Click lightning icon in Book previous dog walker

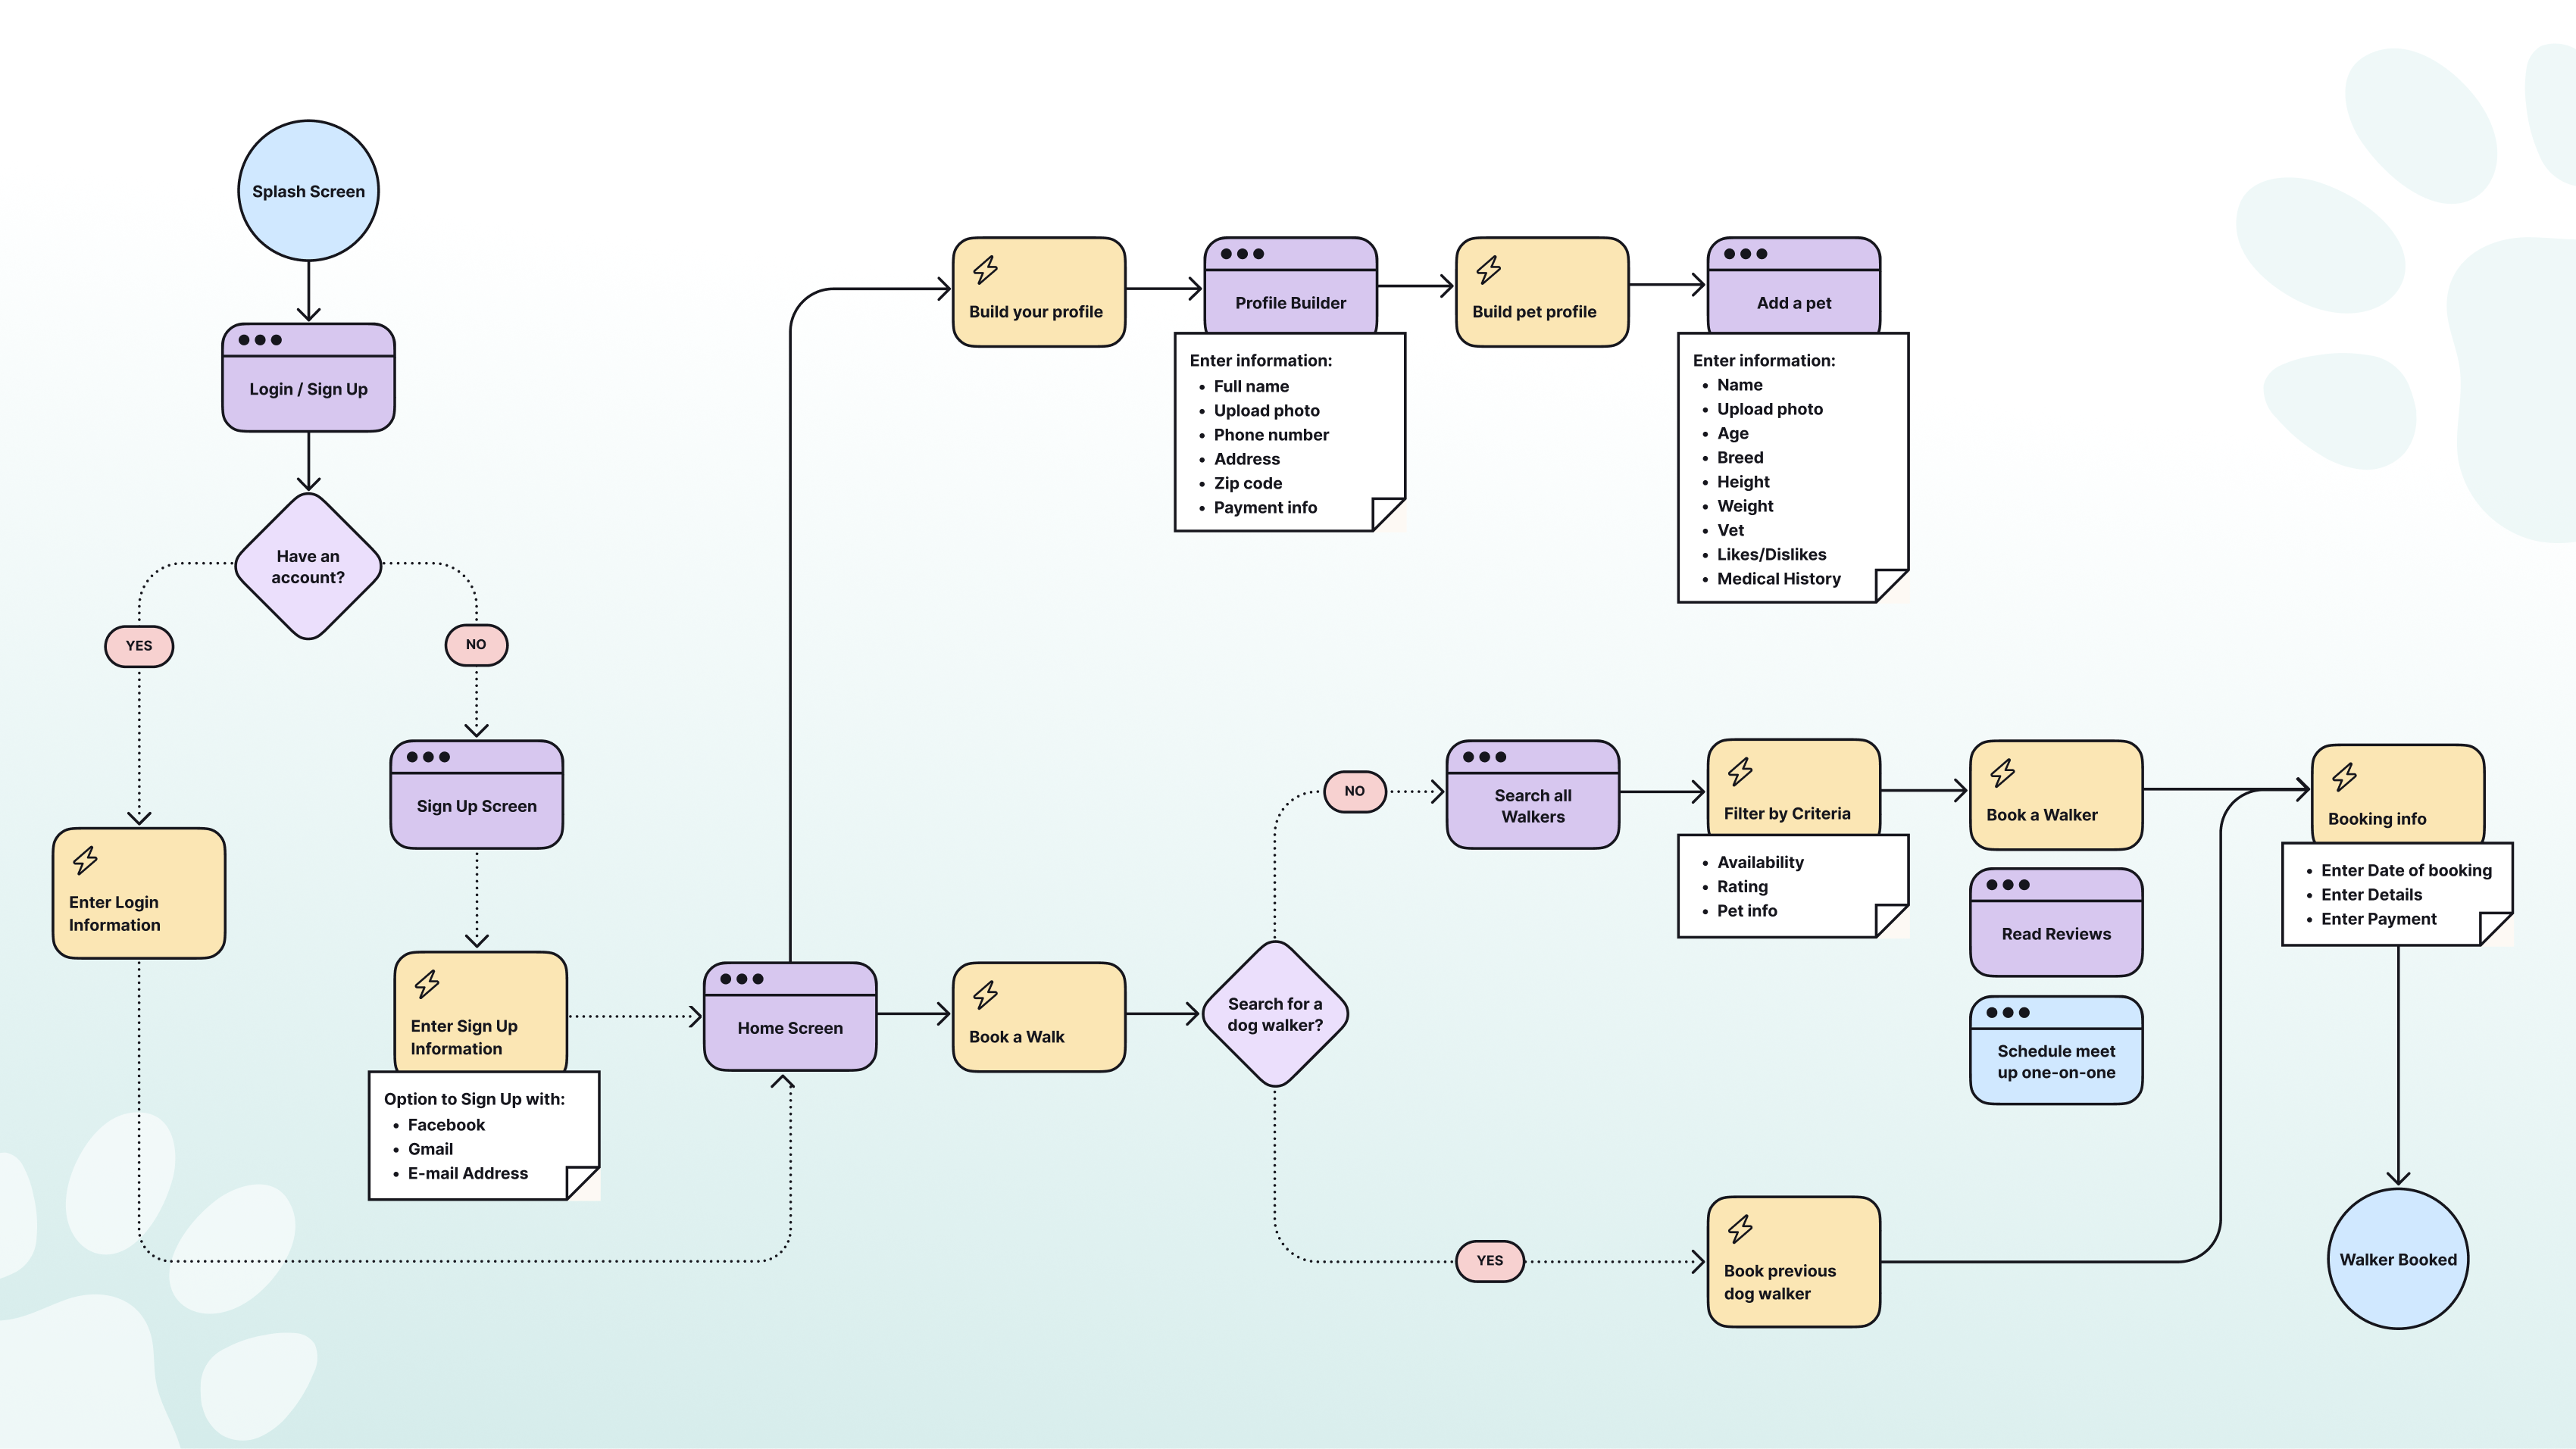(x=1740, y=1228)
